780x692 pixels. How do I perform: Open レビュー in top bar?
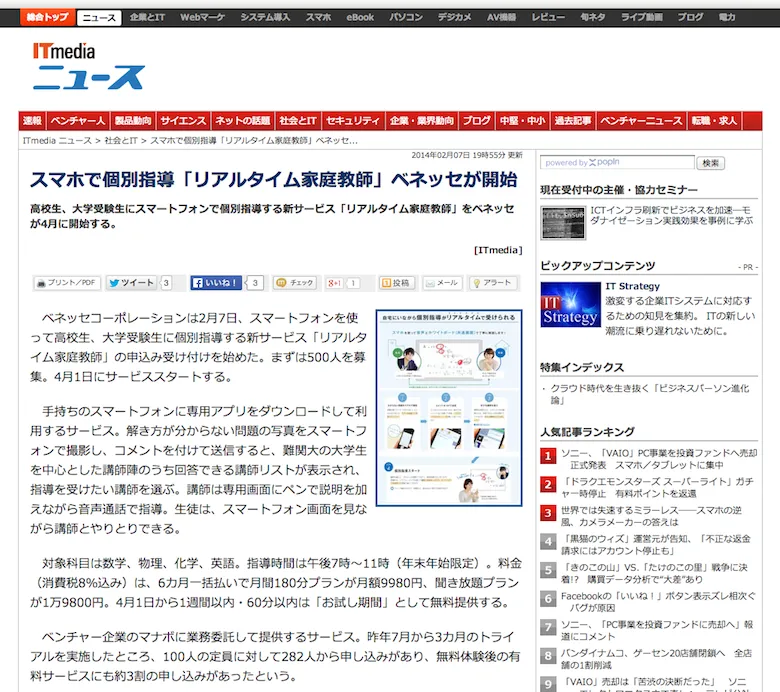pos(548,17)
